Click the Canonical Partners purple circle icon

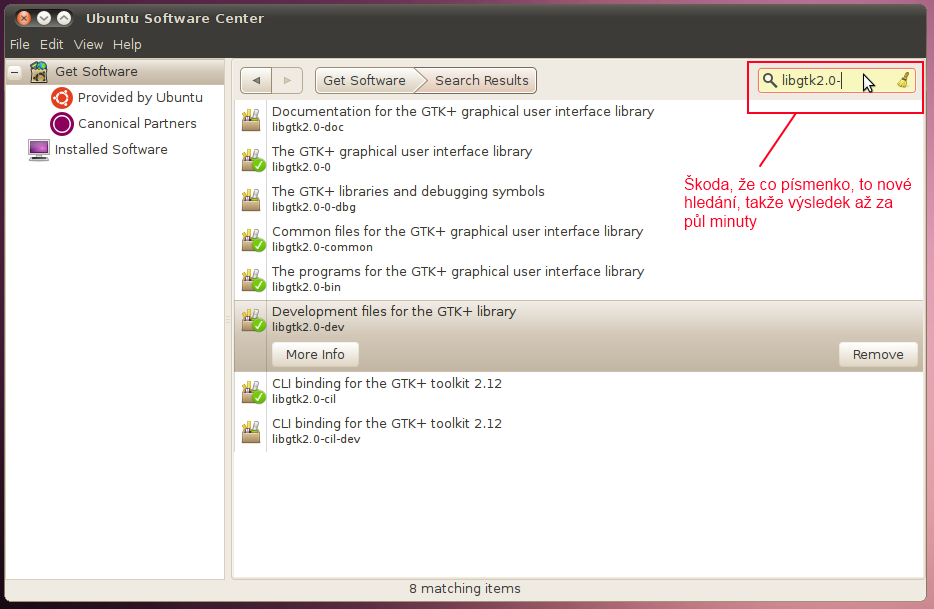[61, 124]
